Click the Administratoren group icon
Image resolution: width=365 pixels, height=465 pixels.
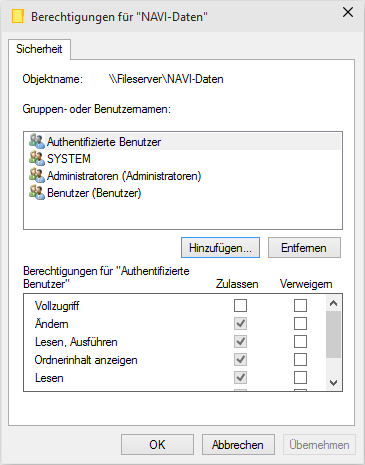37,176
